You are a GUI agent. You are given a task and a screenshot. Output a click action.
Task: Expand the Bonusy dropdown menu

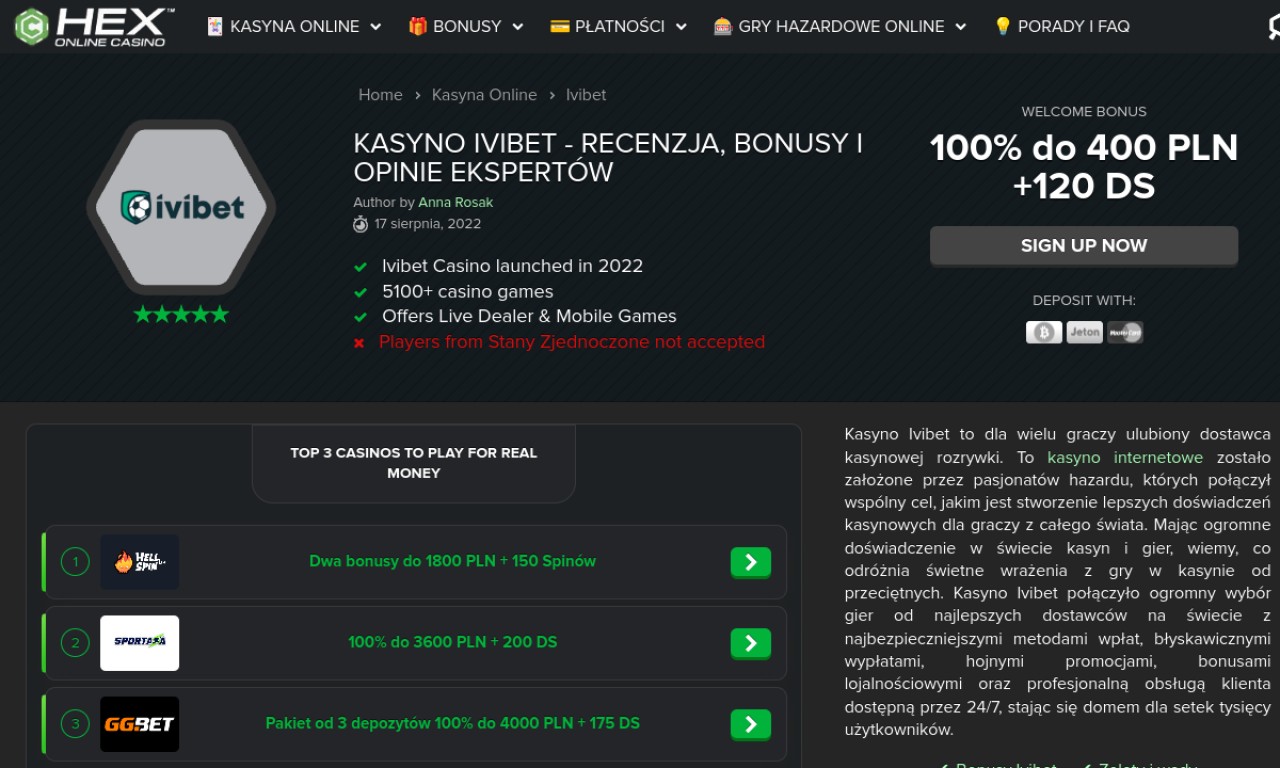click(x=466, y=27)
